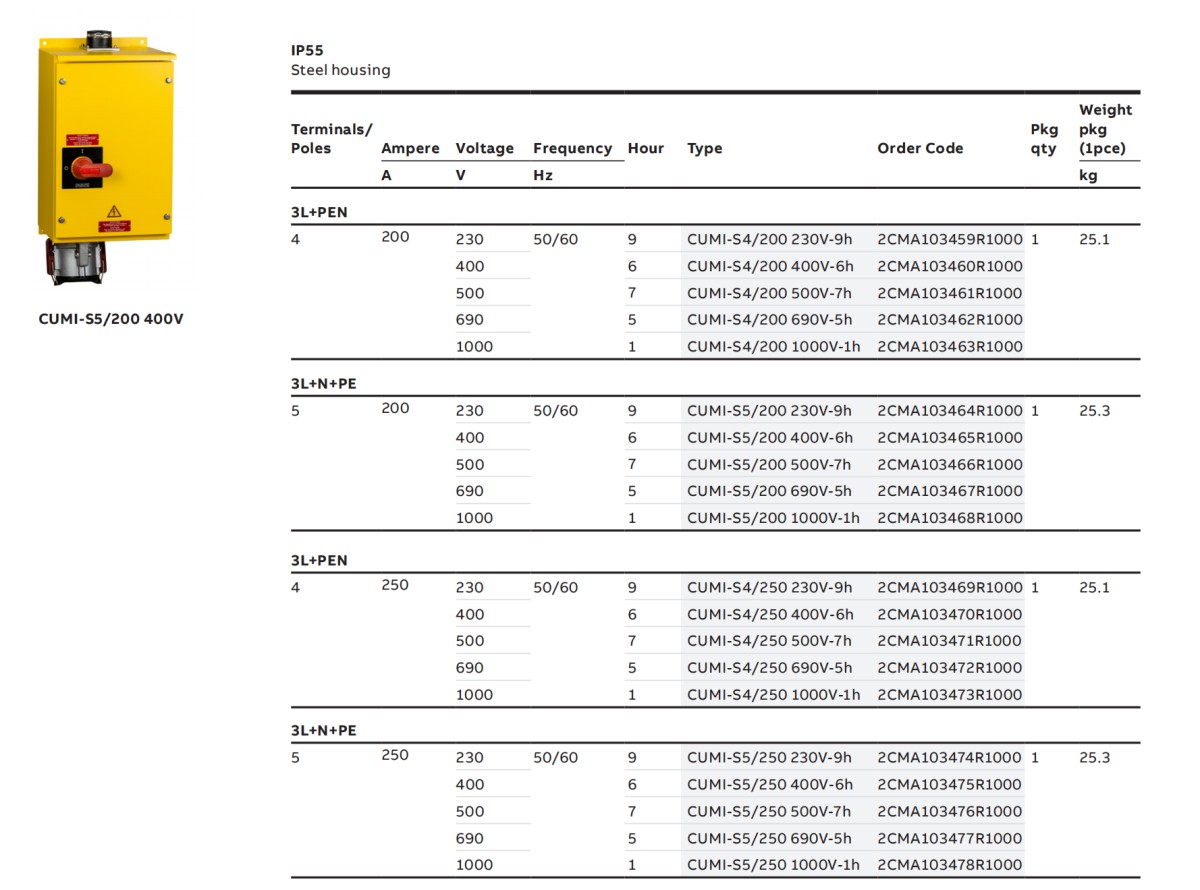Select type CUMI-S5/200 690V-5h

(770, 491)
